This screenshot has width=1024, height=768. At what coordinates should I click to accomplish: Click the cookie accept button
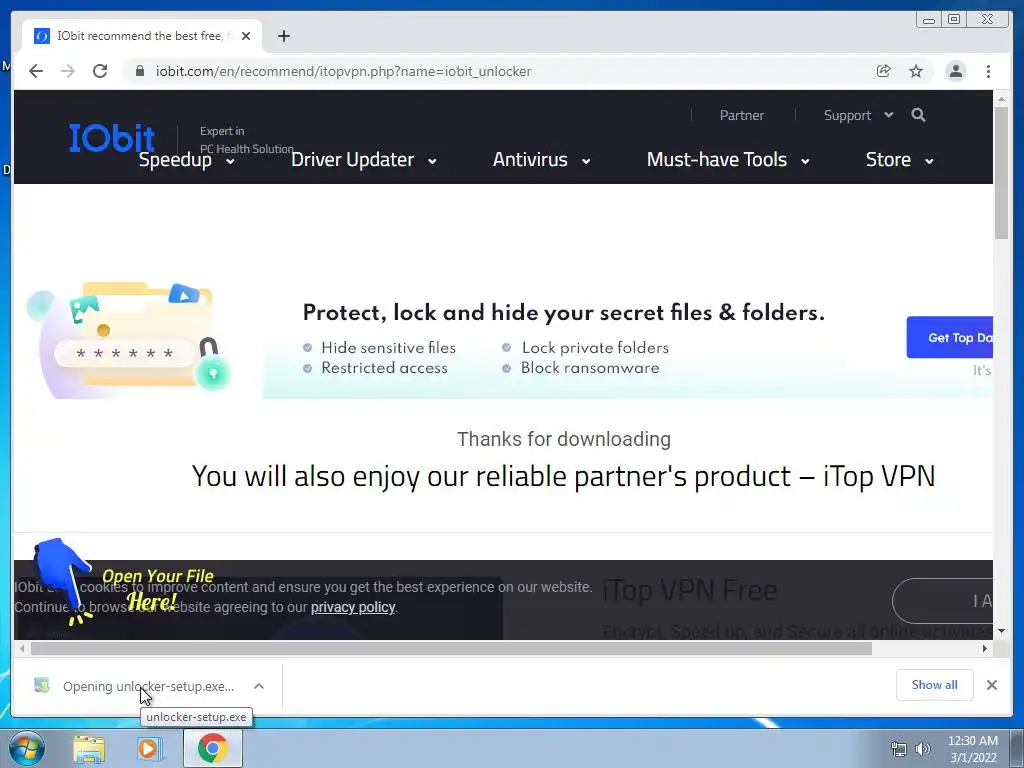pos(942,601)
